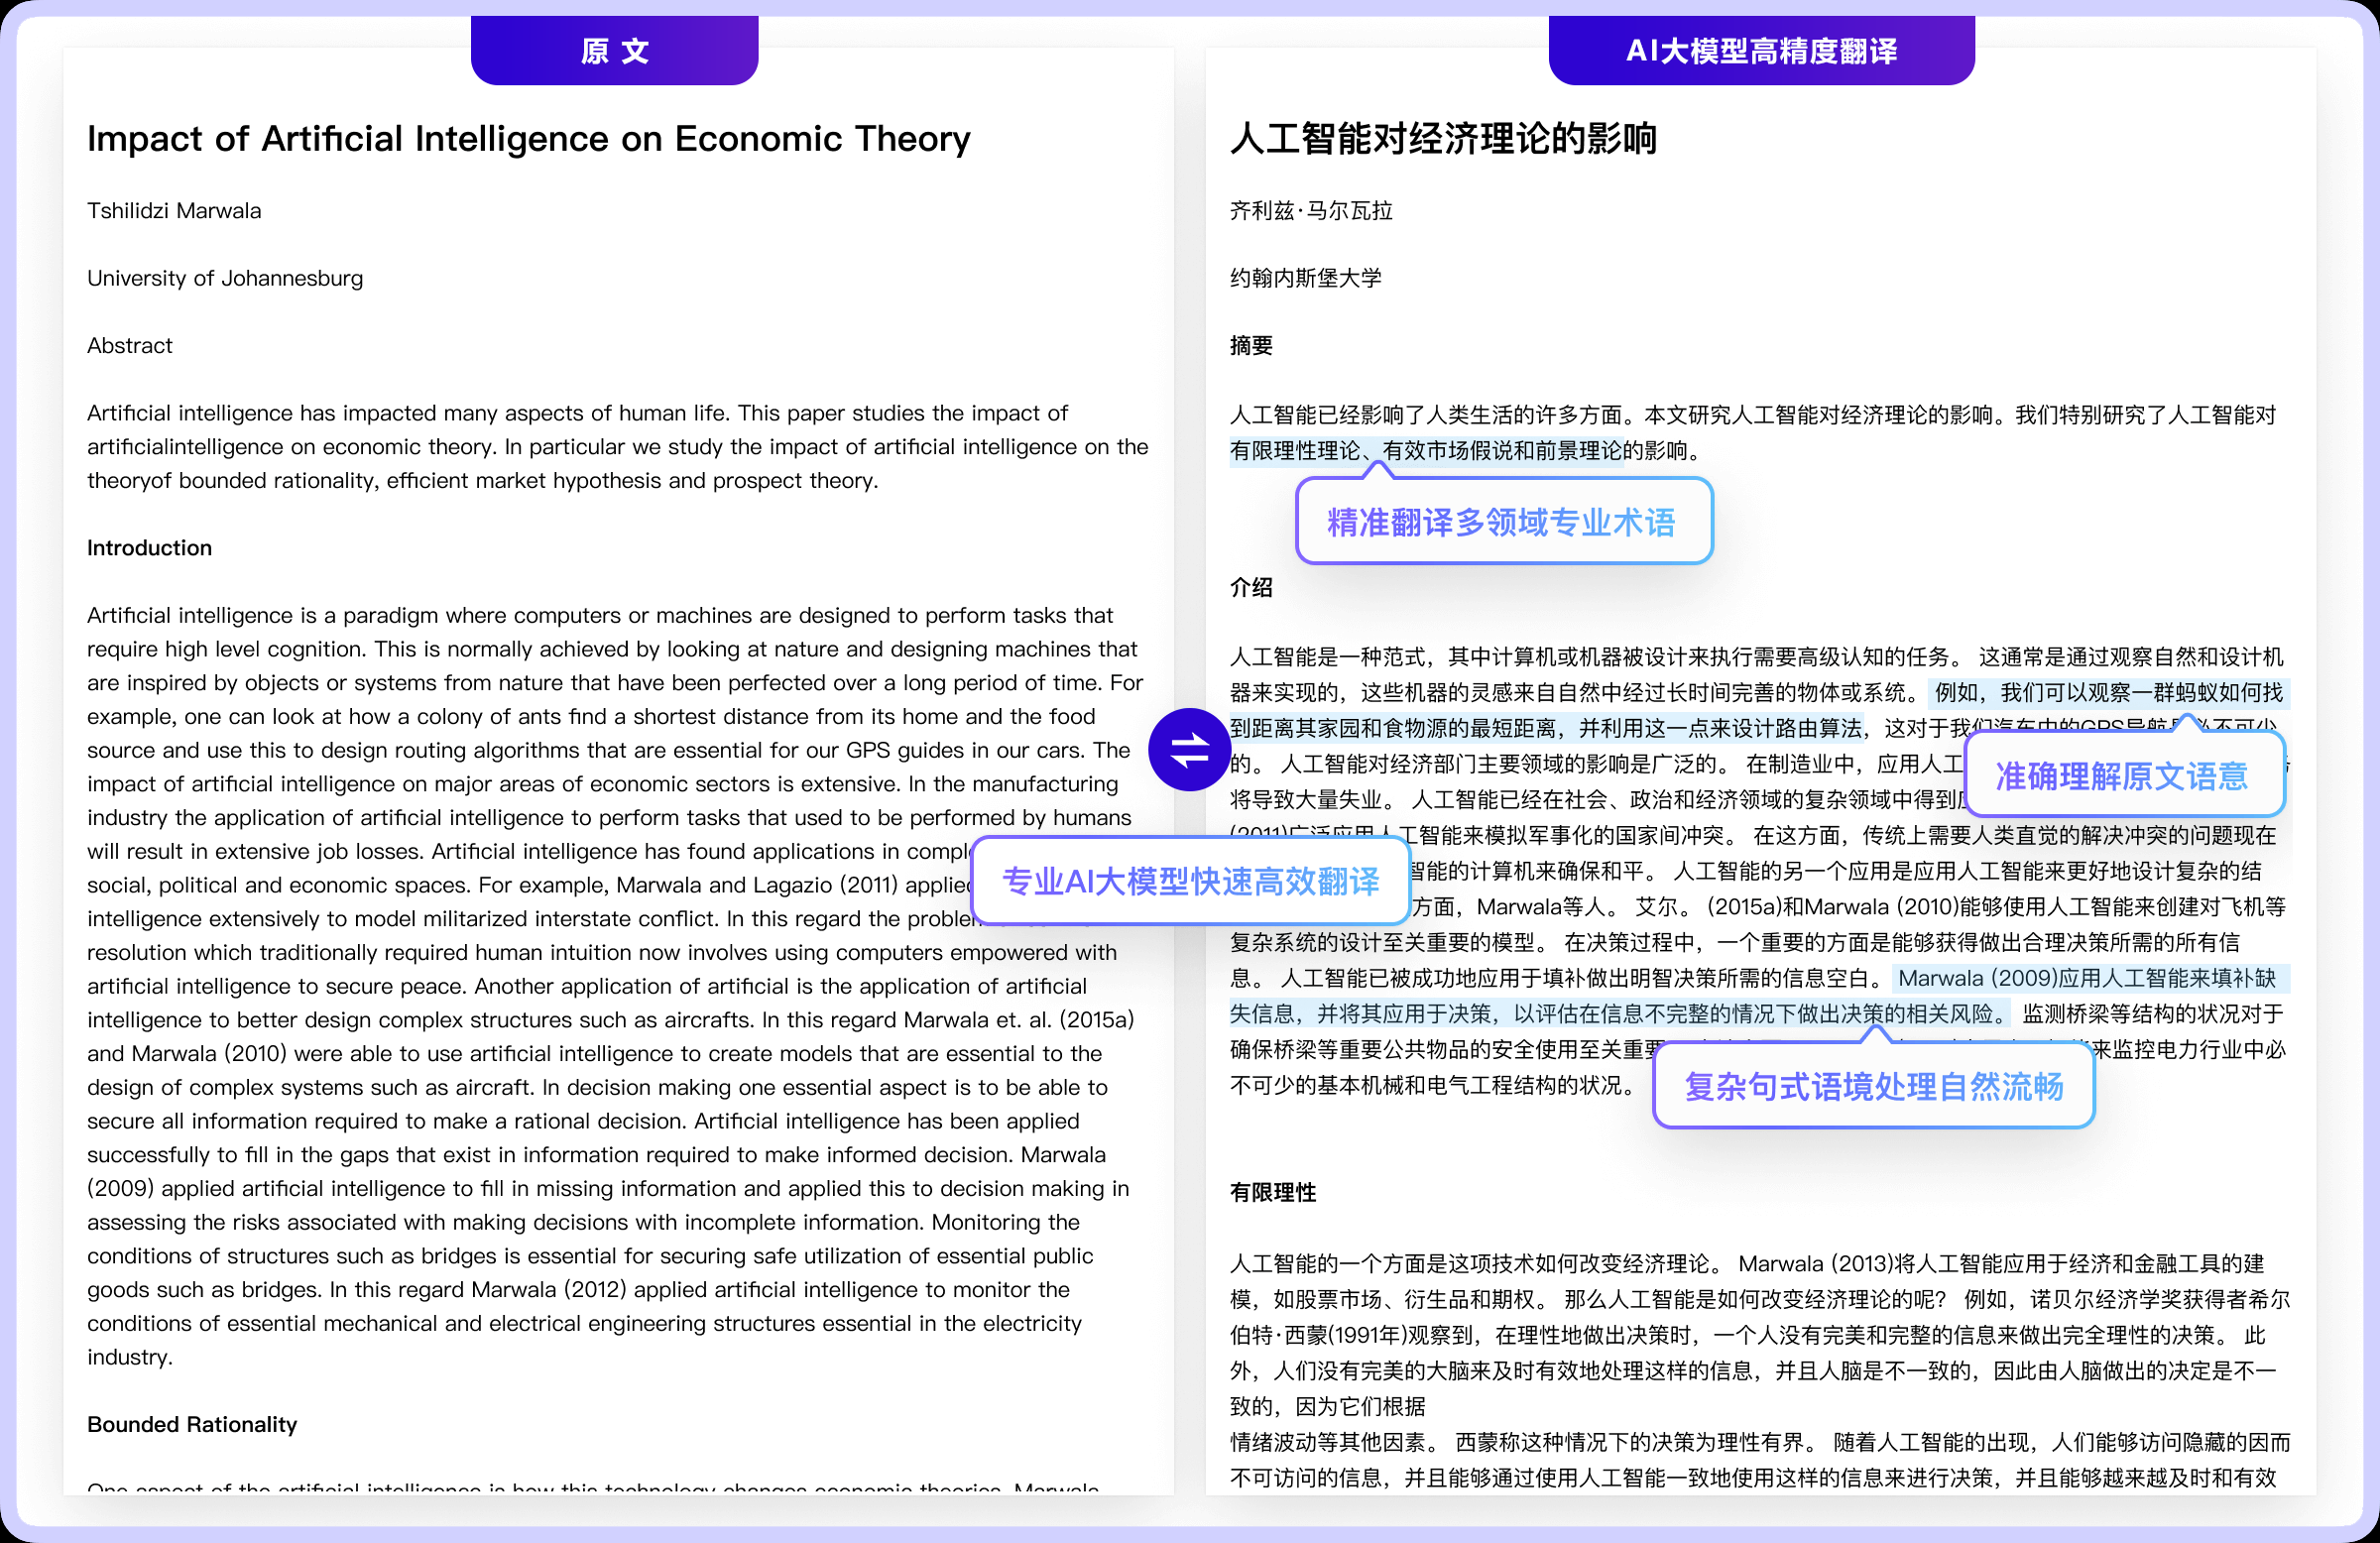Click University of Johannesburg text line
Image resolution: width=2380 pixels, height=1543 pixels.
coord(225,278)
